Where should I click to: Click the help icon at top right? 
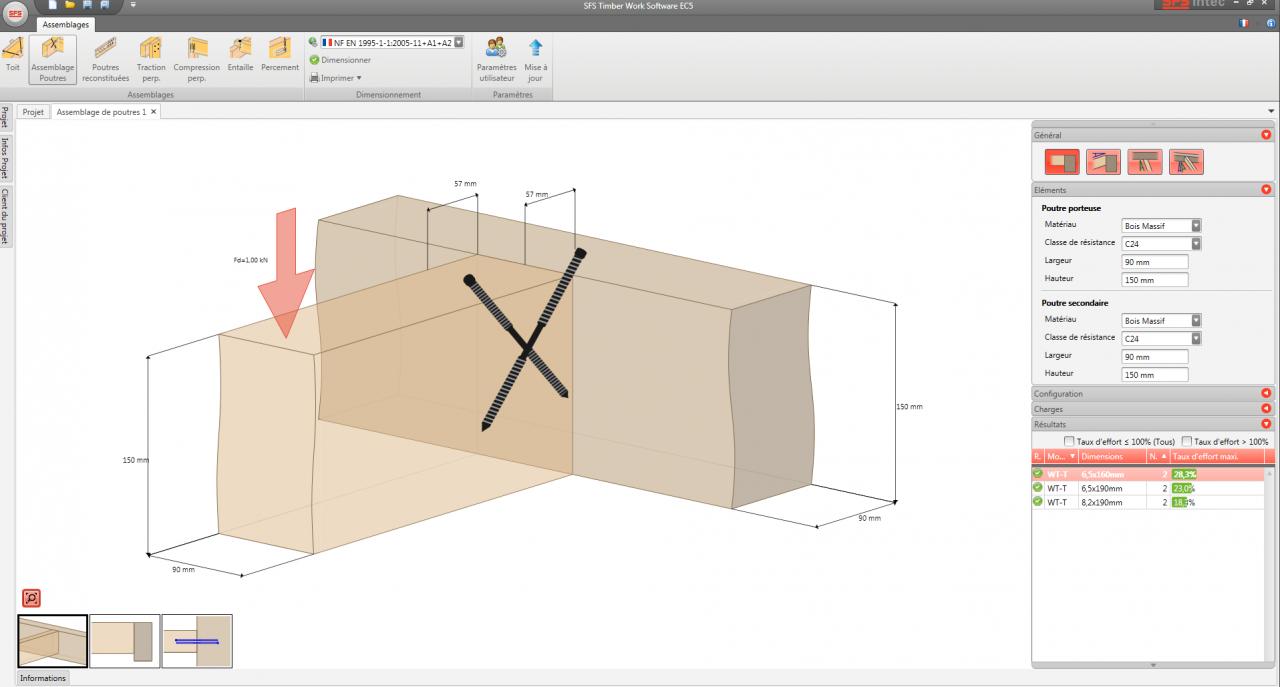point(1270,22)
